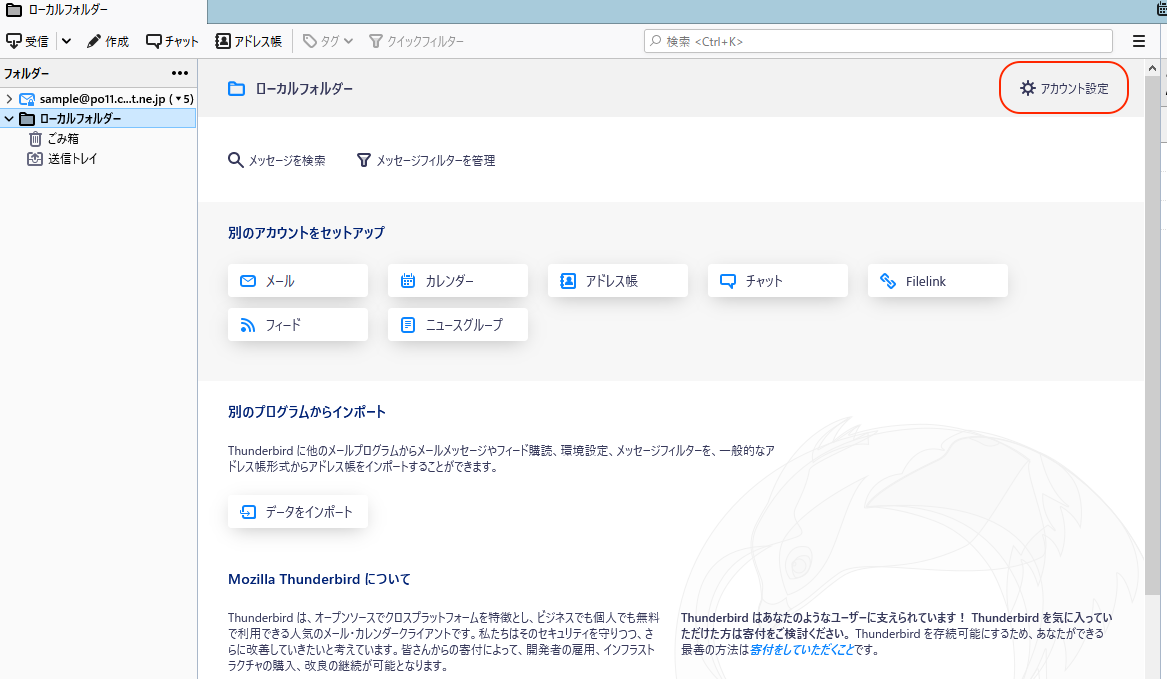Click the trash can icon beside ごみ箱
The image size is (1167, 679).
pyautogui.click(x=35, y=138)
